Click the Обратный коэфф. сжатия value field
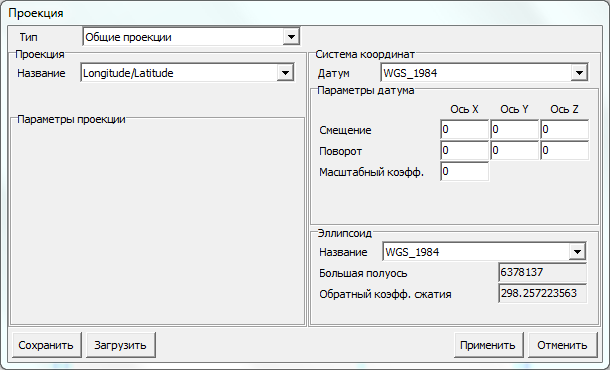 (x=542, y=293)
